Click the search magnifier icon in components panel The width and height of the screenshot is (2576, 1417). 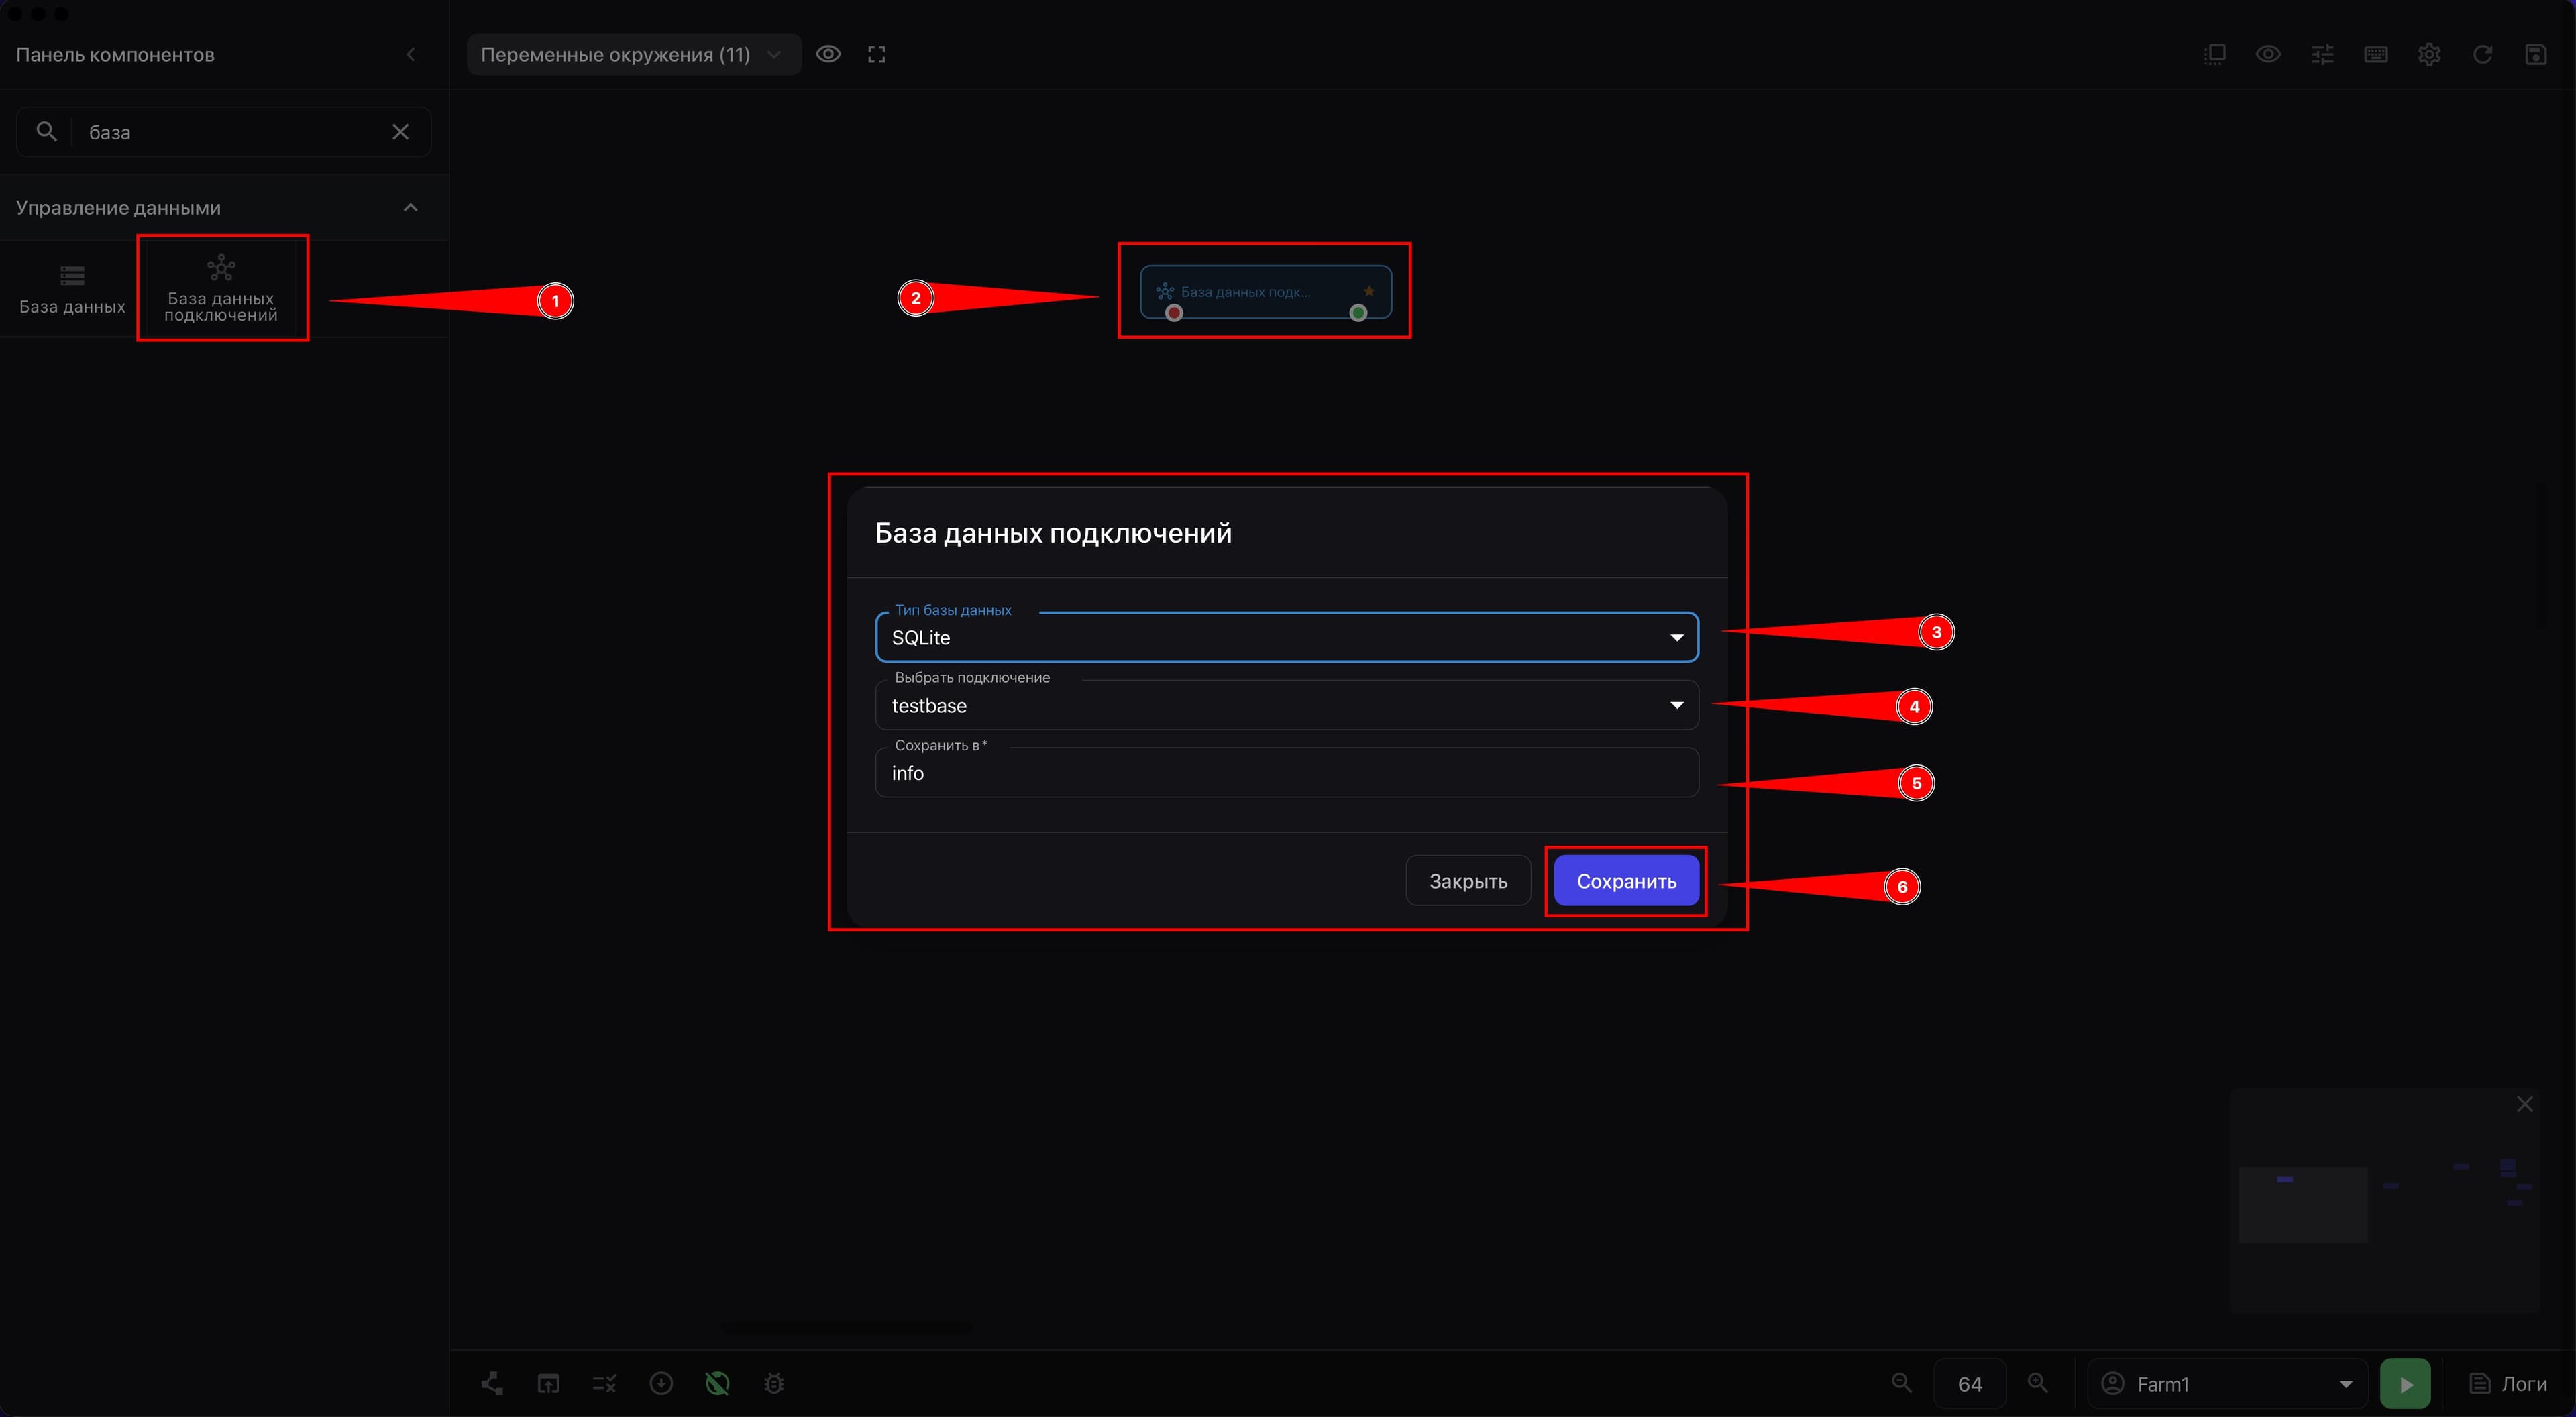point(46,131)
